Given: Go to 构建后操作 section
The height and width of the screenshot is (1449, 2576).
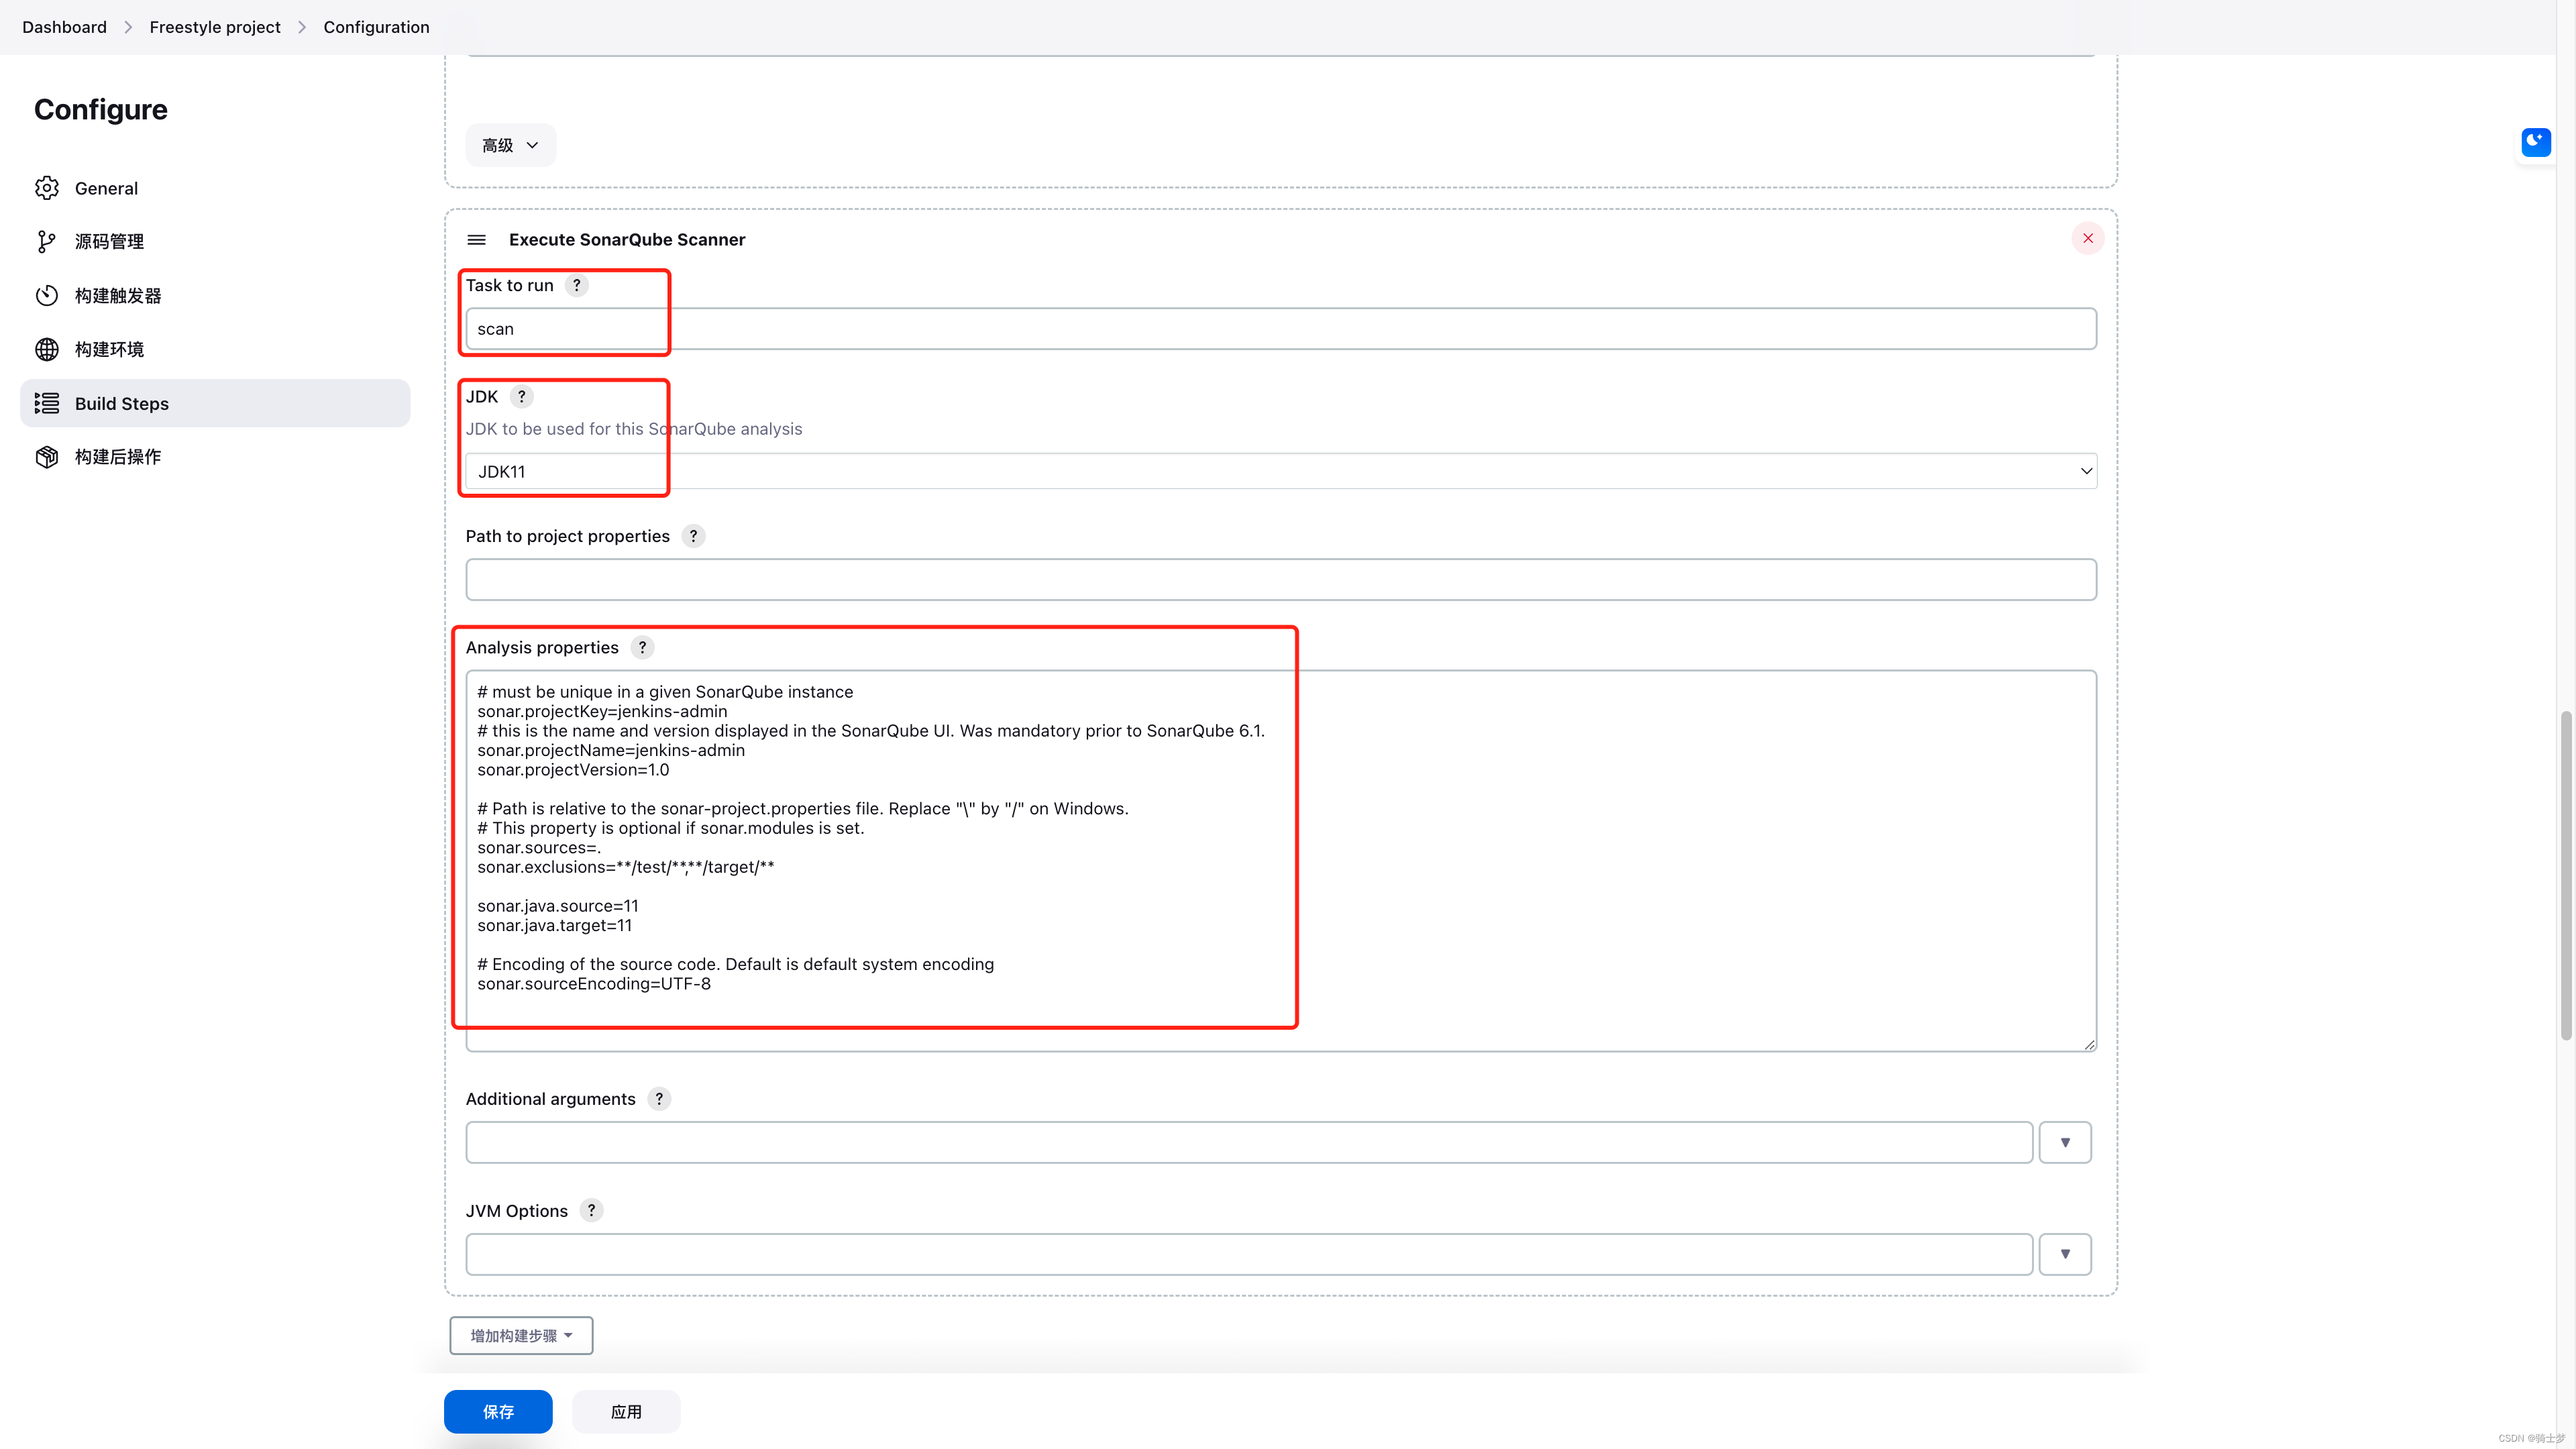Looking at the screenshot, I should [x=215, y=456].
